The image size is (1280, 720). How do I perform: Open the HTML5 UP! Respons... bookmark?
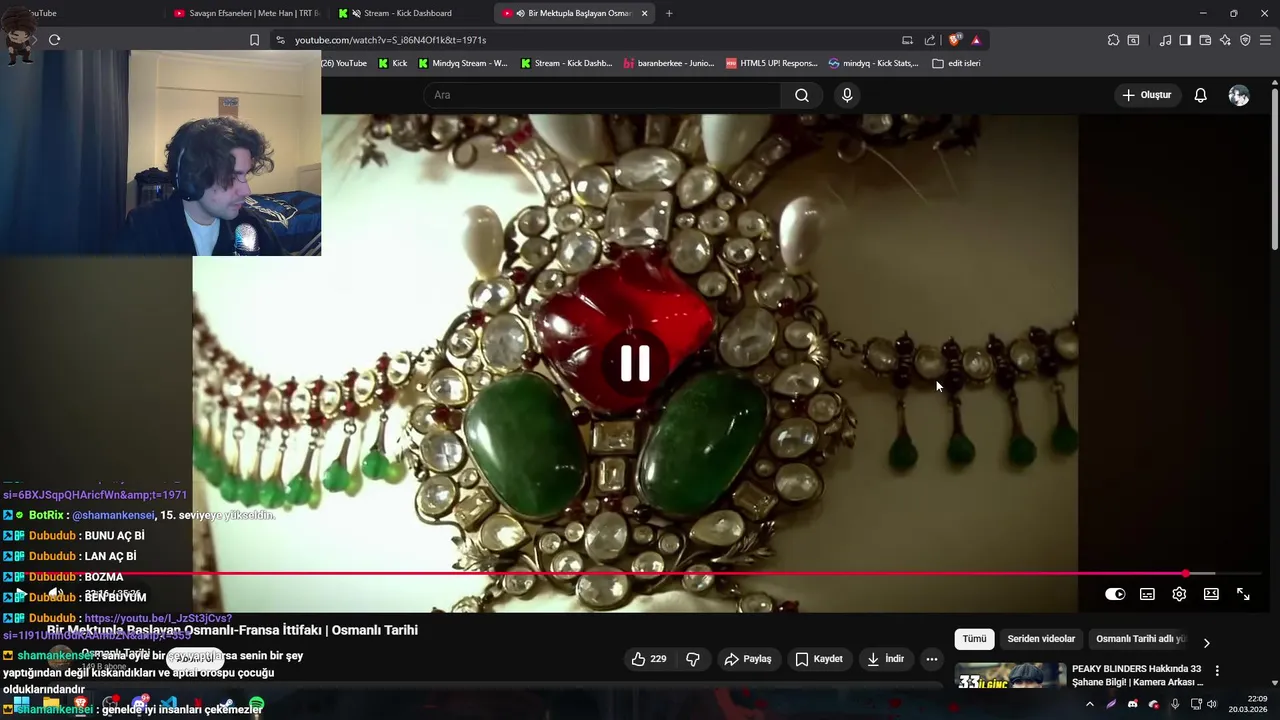[x=772, y=63]
